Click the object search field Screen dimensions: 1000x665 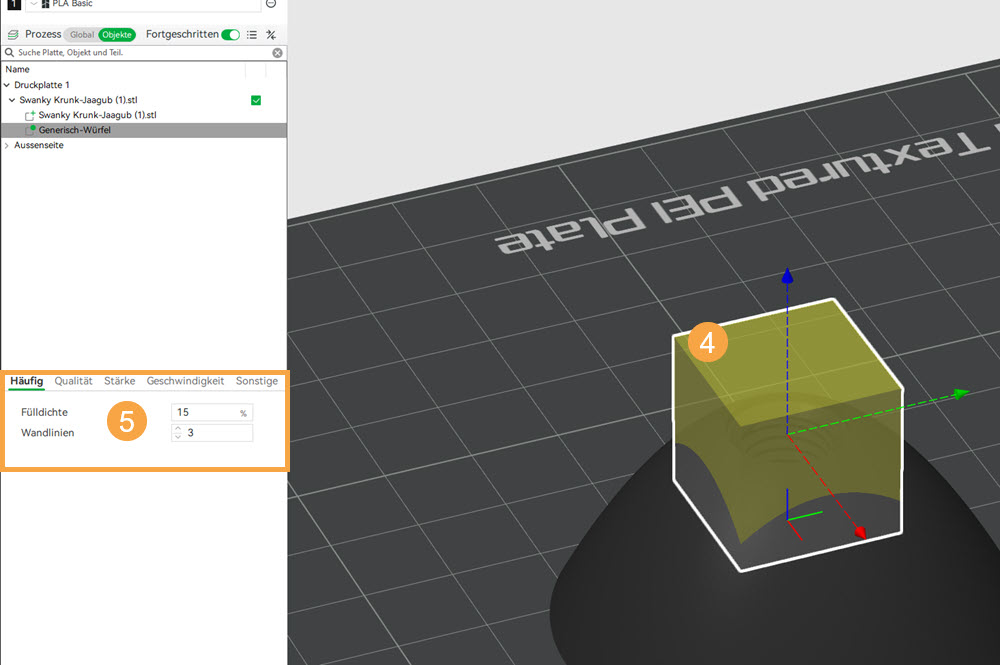click(143, 53)
